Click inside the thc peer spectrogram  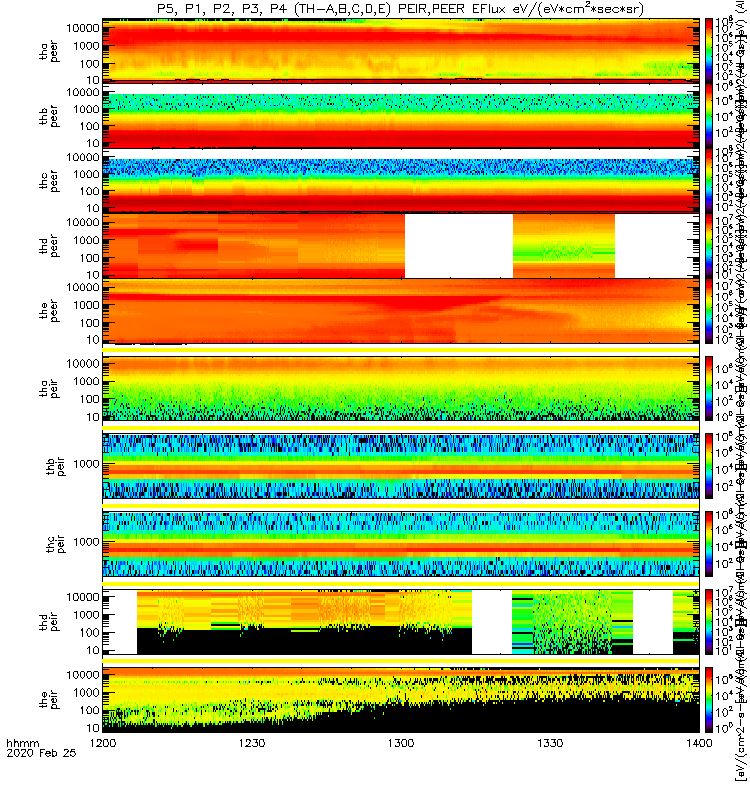401,181
